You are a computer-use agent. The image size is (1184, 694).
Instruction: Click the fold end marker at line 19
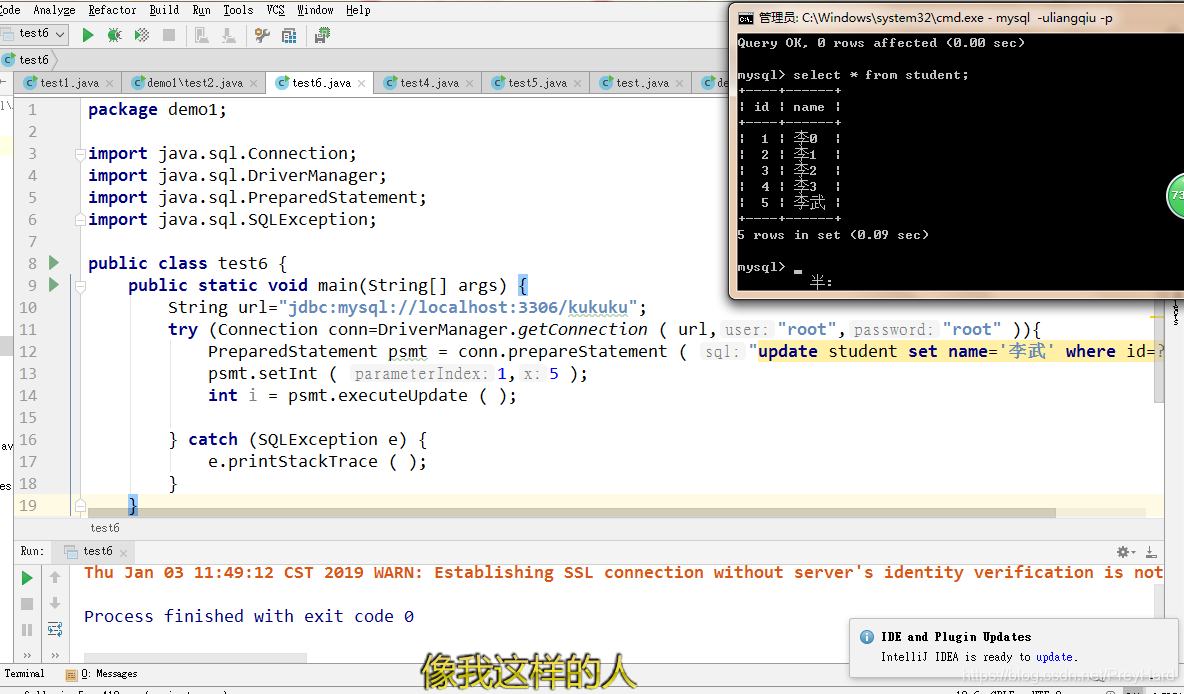[x=80, y=505]
